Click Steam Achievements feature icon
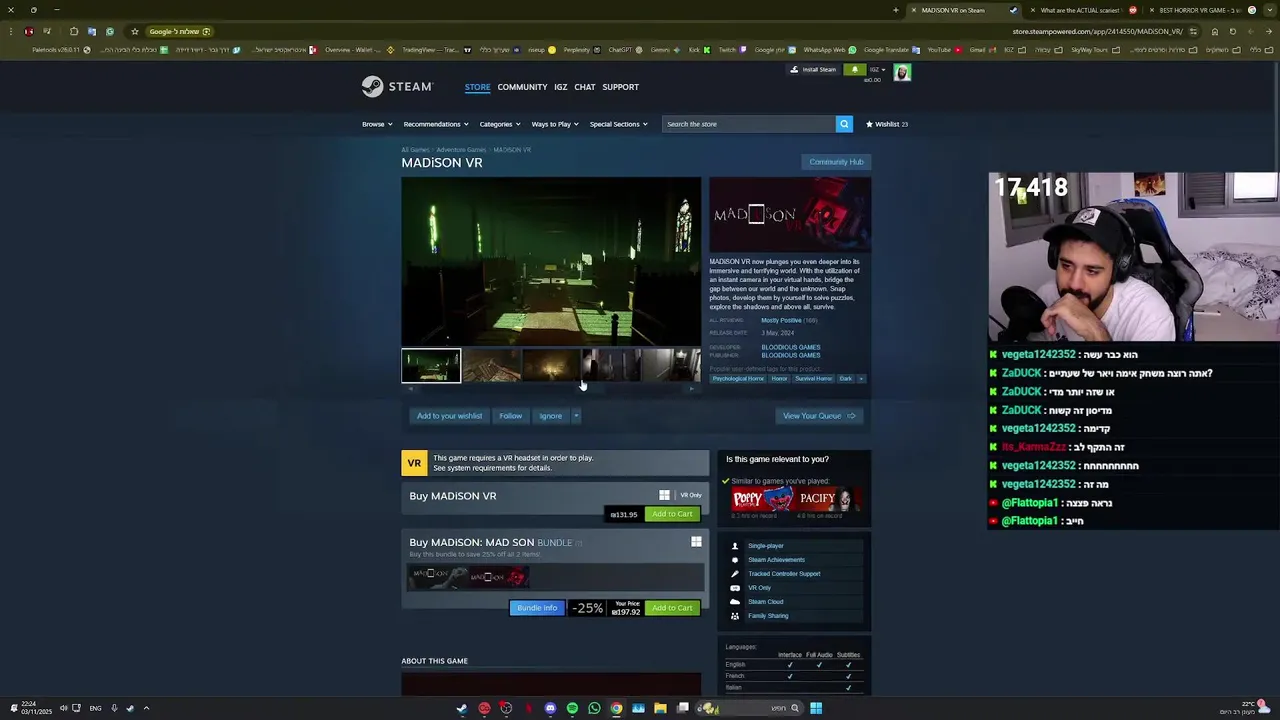This screenshot has width=1280, height=720. point(735,560)
